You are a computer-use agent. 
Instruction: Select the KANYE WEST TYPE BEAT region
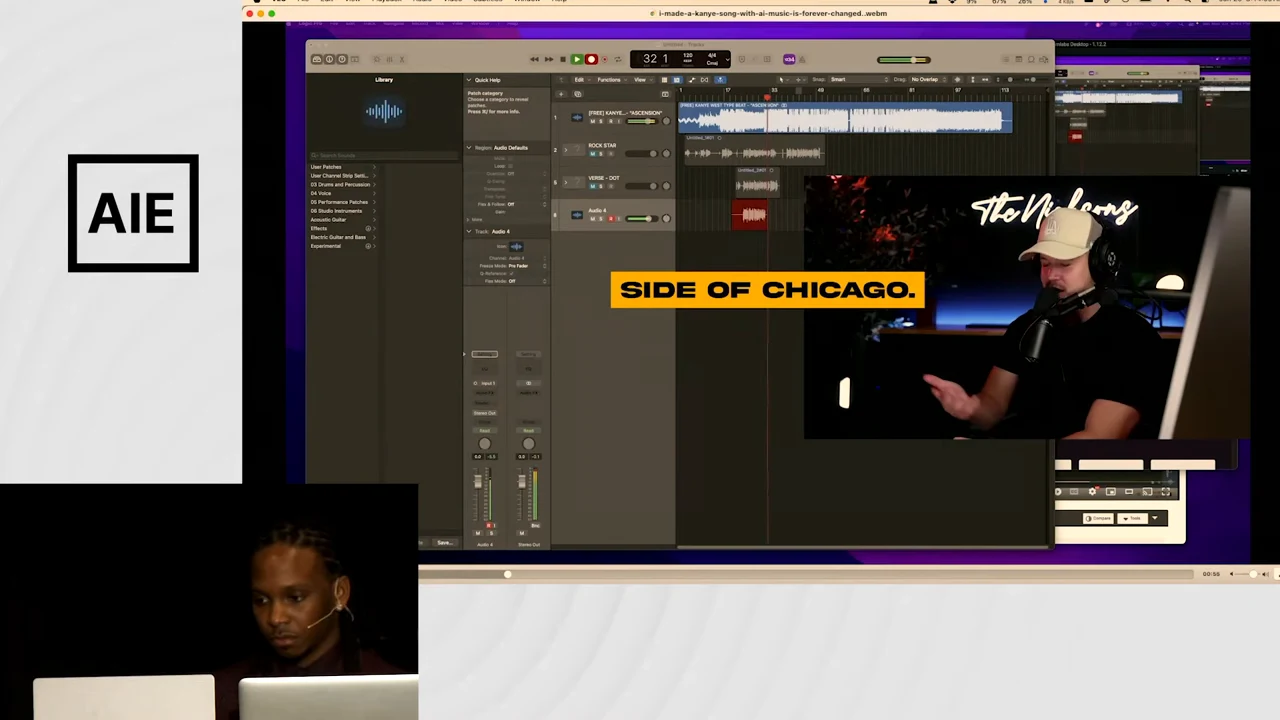[846, 118]
